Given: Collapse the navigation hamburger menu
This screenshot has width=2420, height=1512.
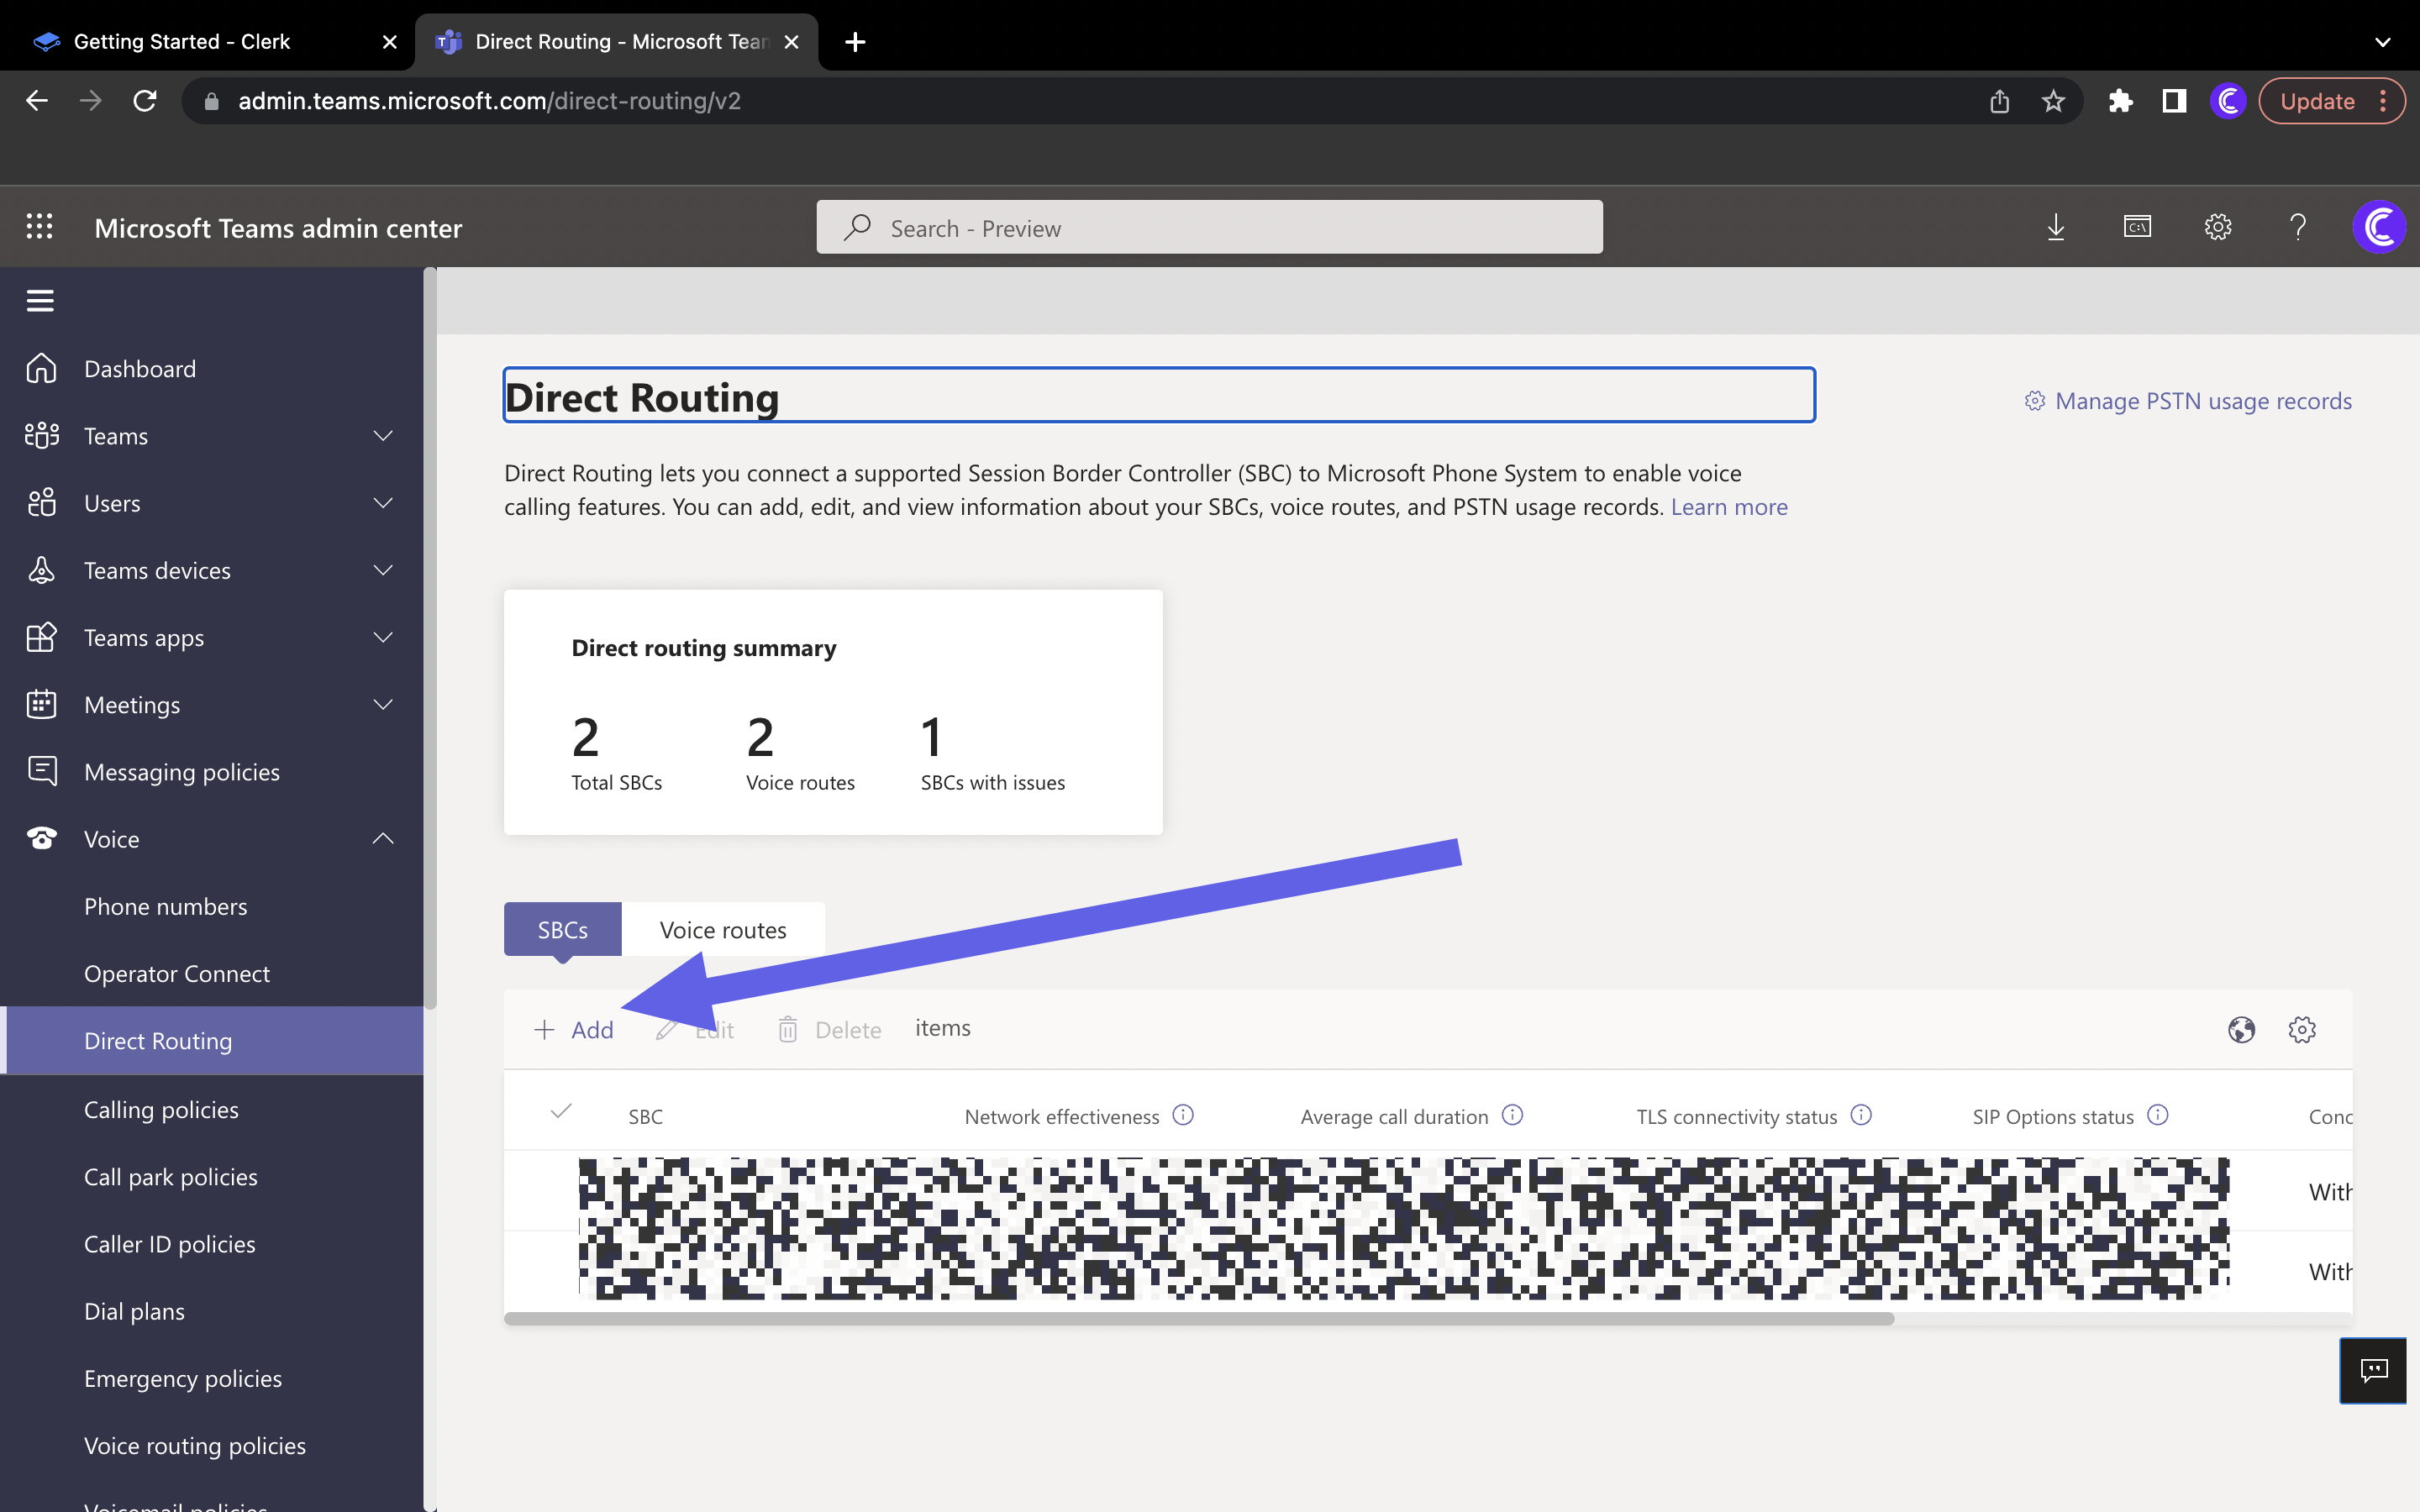Looking at the screenshot, I should [40, 300].
